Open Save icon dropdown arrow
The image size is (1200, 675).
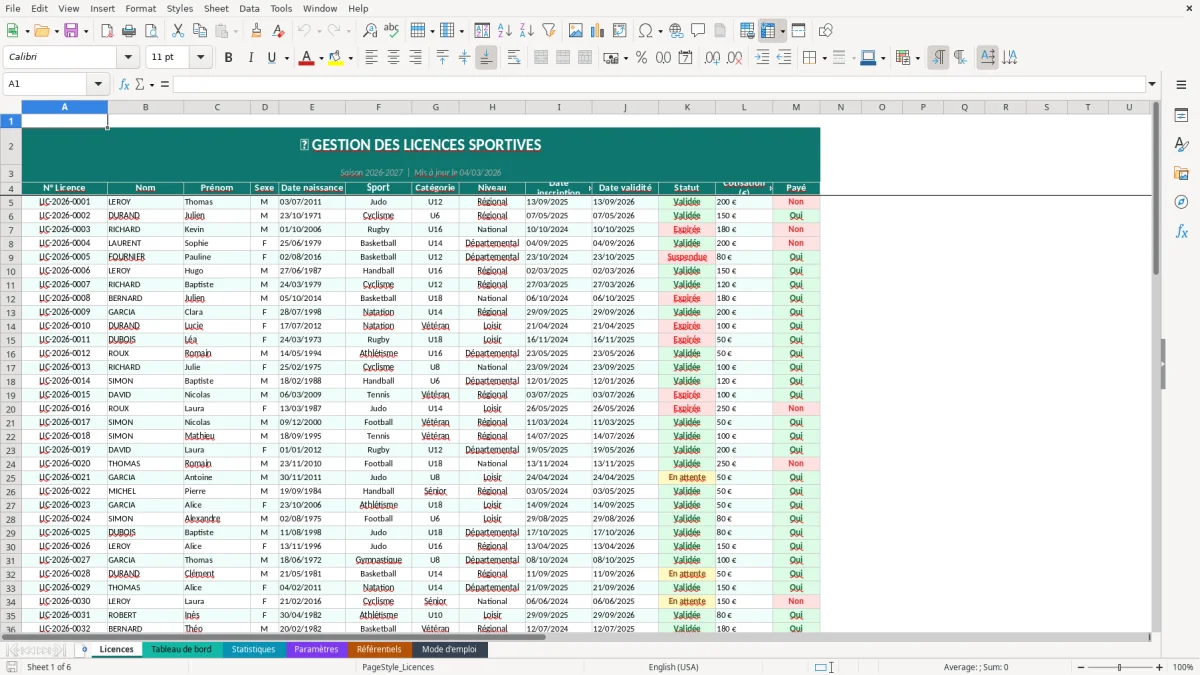click(x=85, y=31)
